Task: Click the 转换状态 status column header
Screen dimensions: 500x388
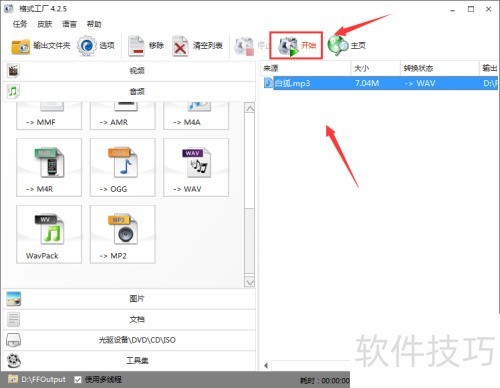Action: [x=440, y=68]
